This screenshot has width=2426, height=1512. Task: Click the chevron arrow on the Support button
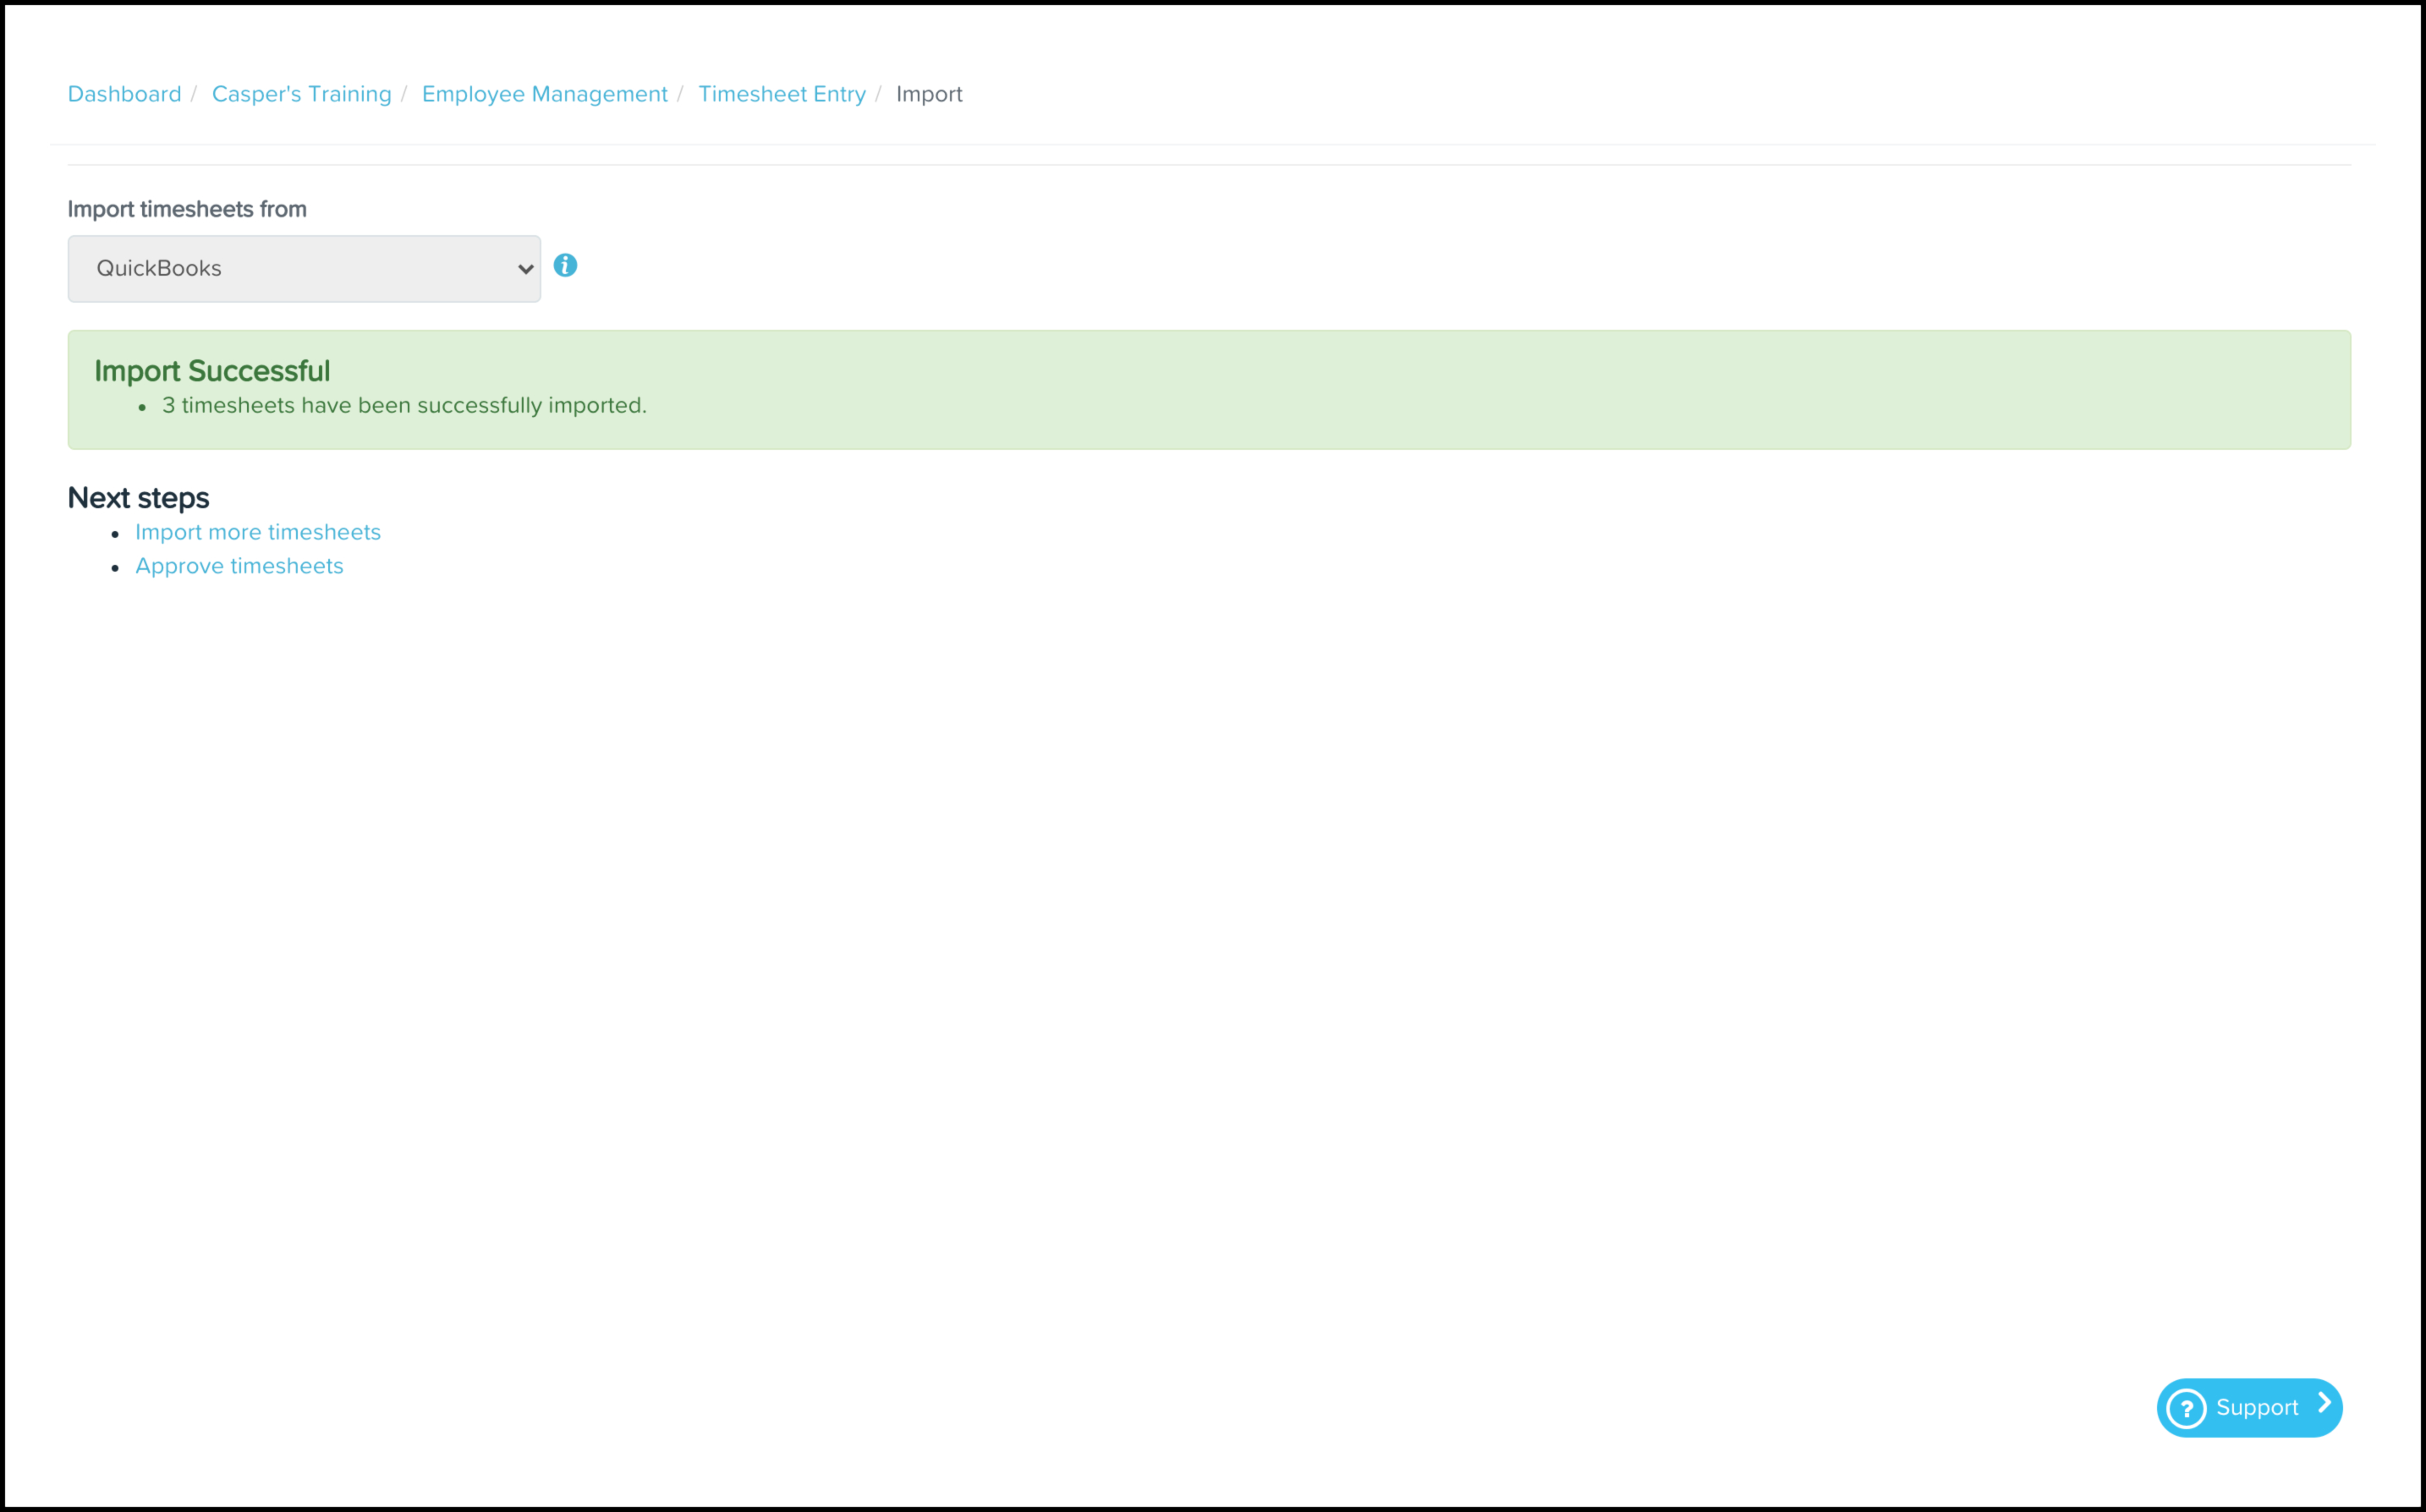pyautogui.click(x=2324, y=1403)
